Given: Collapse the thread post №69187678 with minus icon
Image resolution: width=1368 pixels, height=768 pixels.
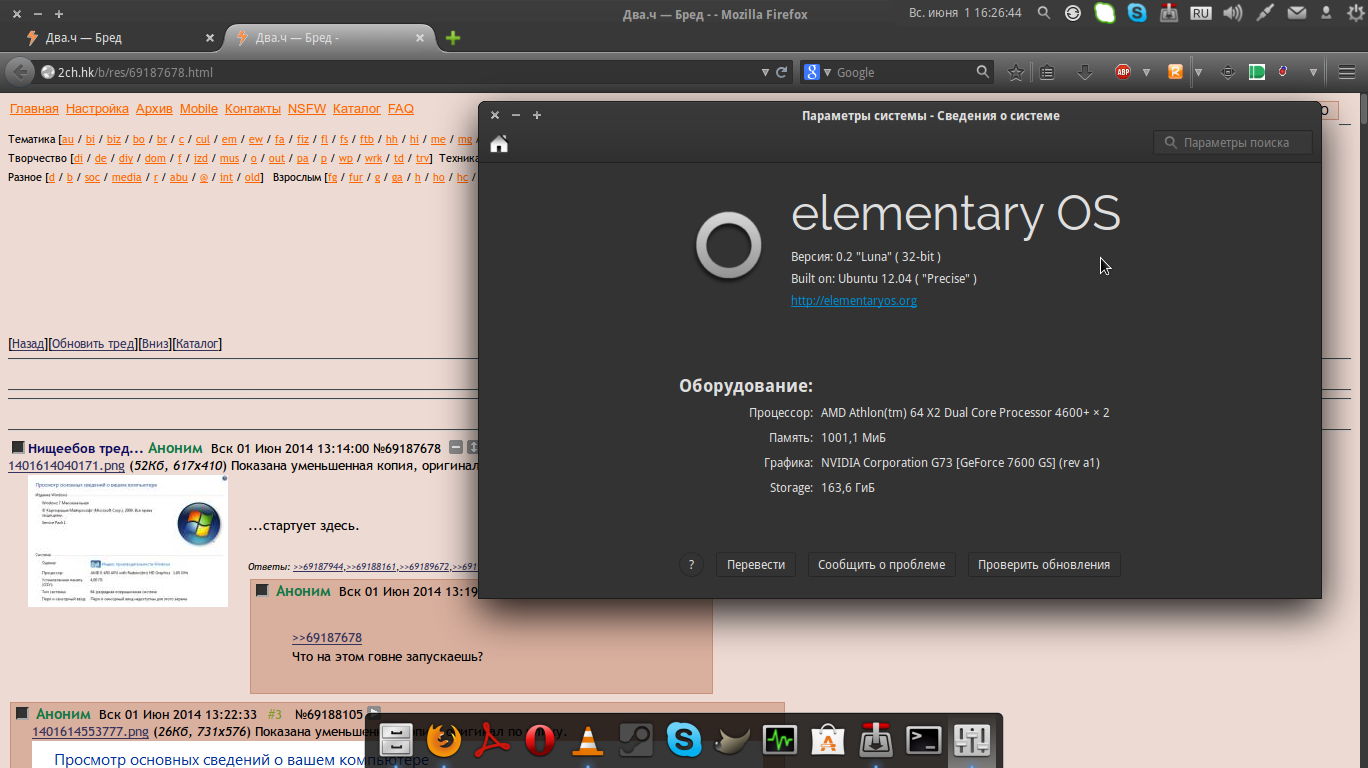Looking at the screenshot, I should [x=456, y=448].
